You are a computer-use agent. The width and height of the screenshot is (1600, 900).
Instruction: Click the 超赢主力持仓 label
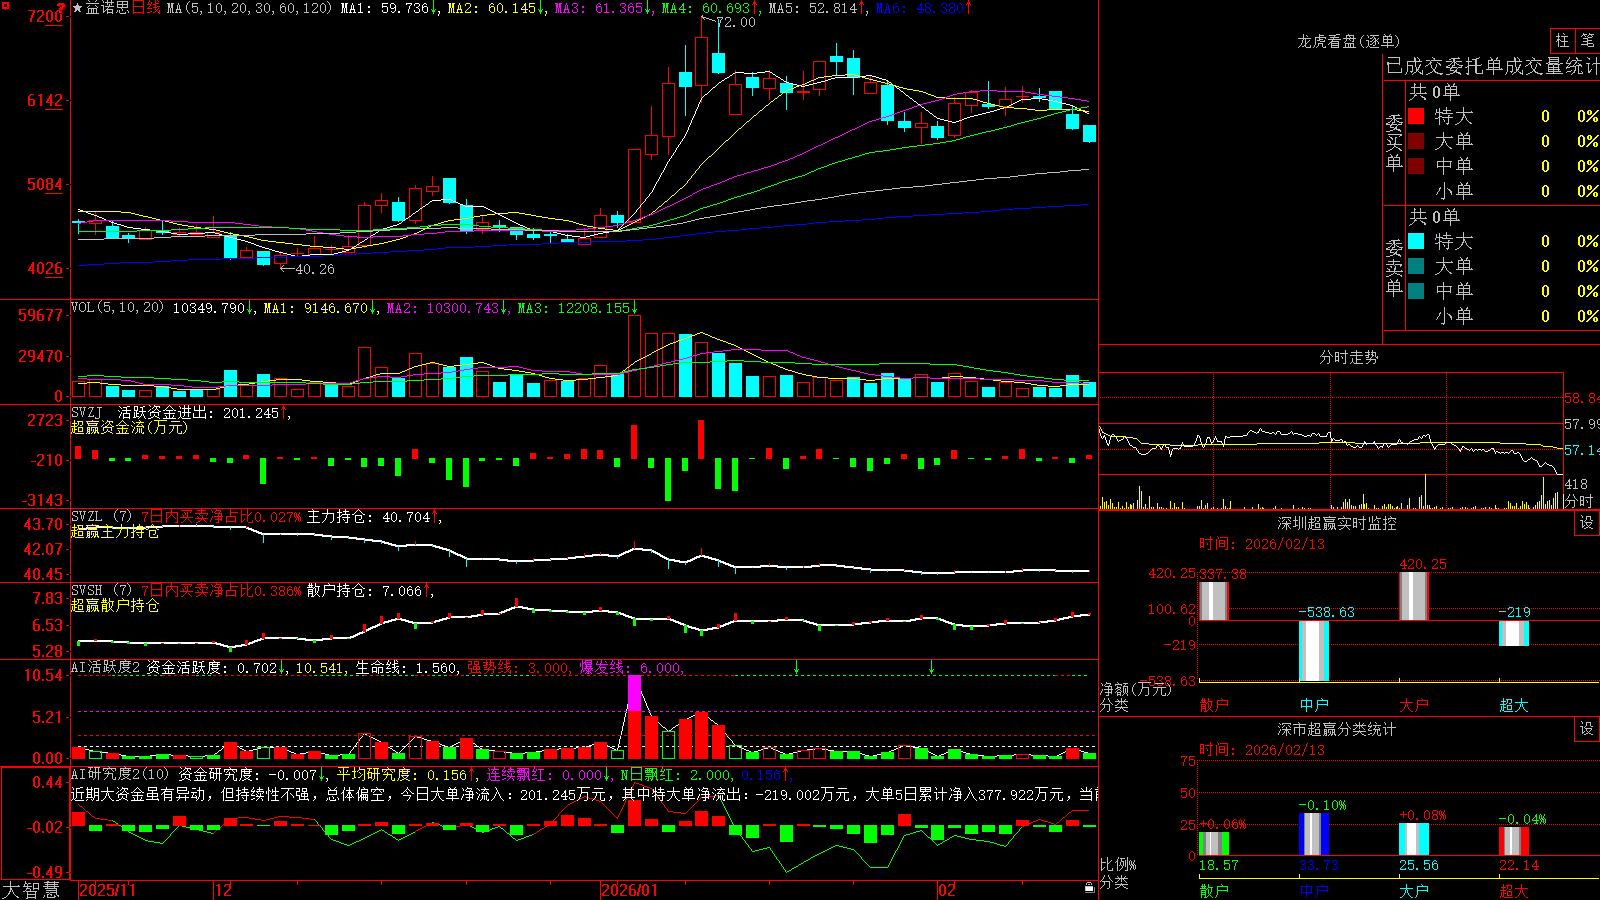tap(115, 532)
